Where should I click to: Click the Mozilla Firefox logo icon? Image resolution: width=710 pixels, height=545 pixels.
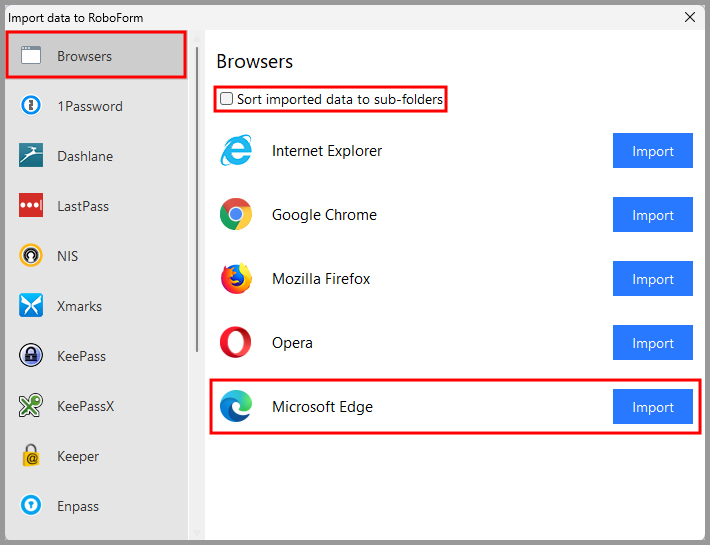(x=237, y=279)
